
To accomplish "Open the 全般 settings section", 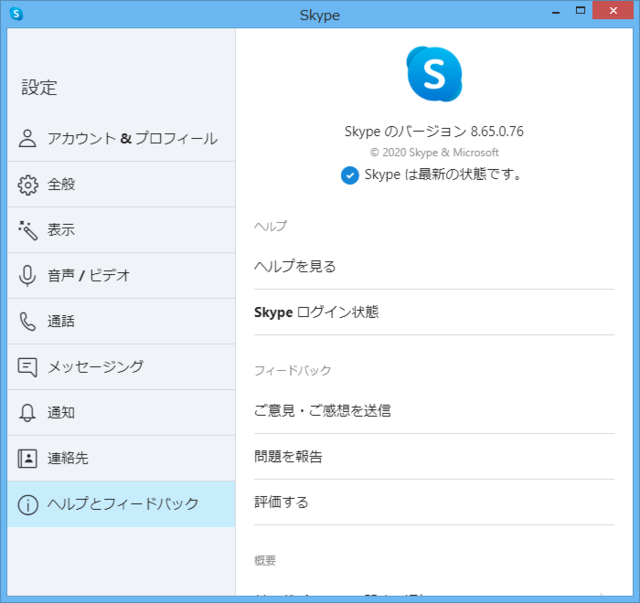I will [121, 185].
